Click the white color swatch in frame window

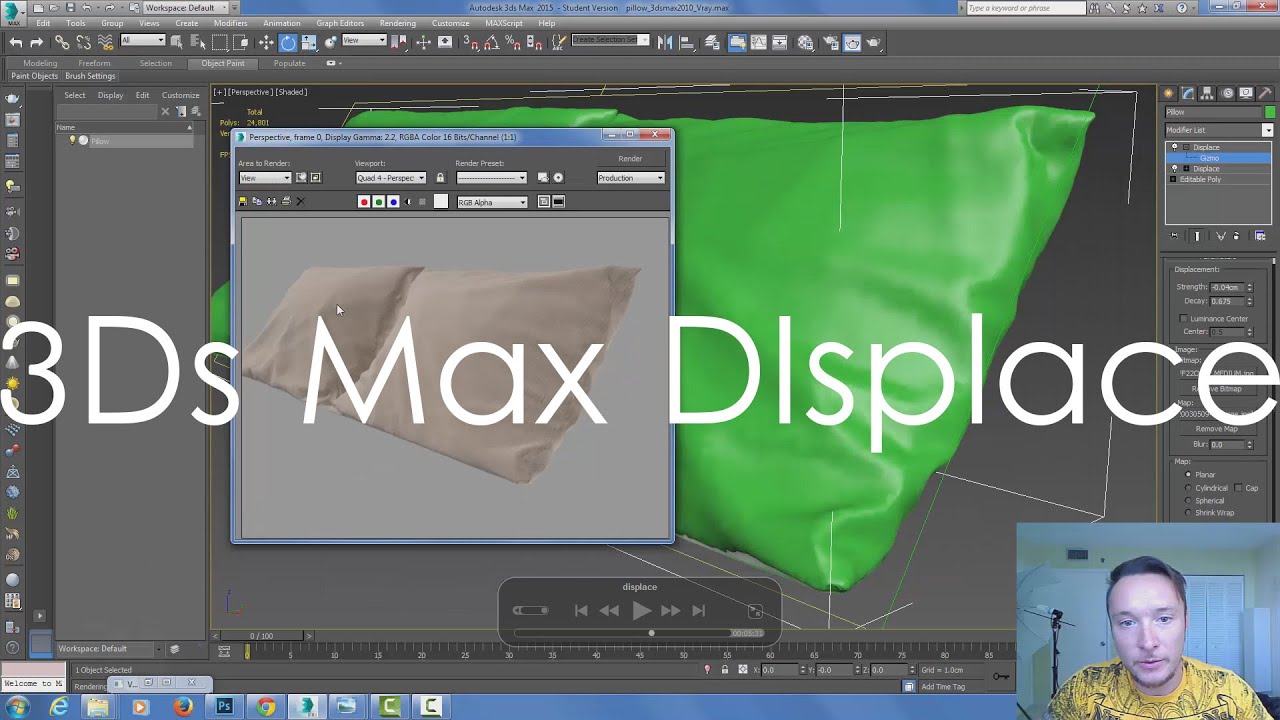(441, 202)
